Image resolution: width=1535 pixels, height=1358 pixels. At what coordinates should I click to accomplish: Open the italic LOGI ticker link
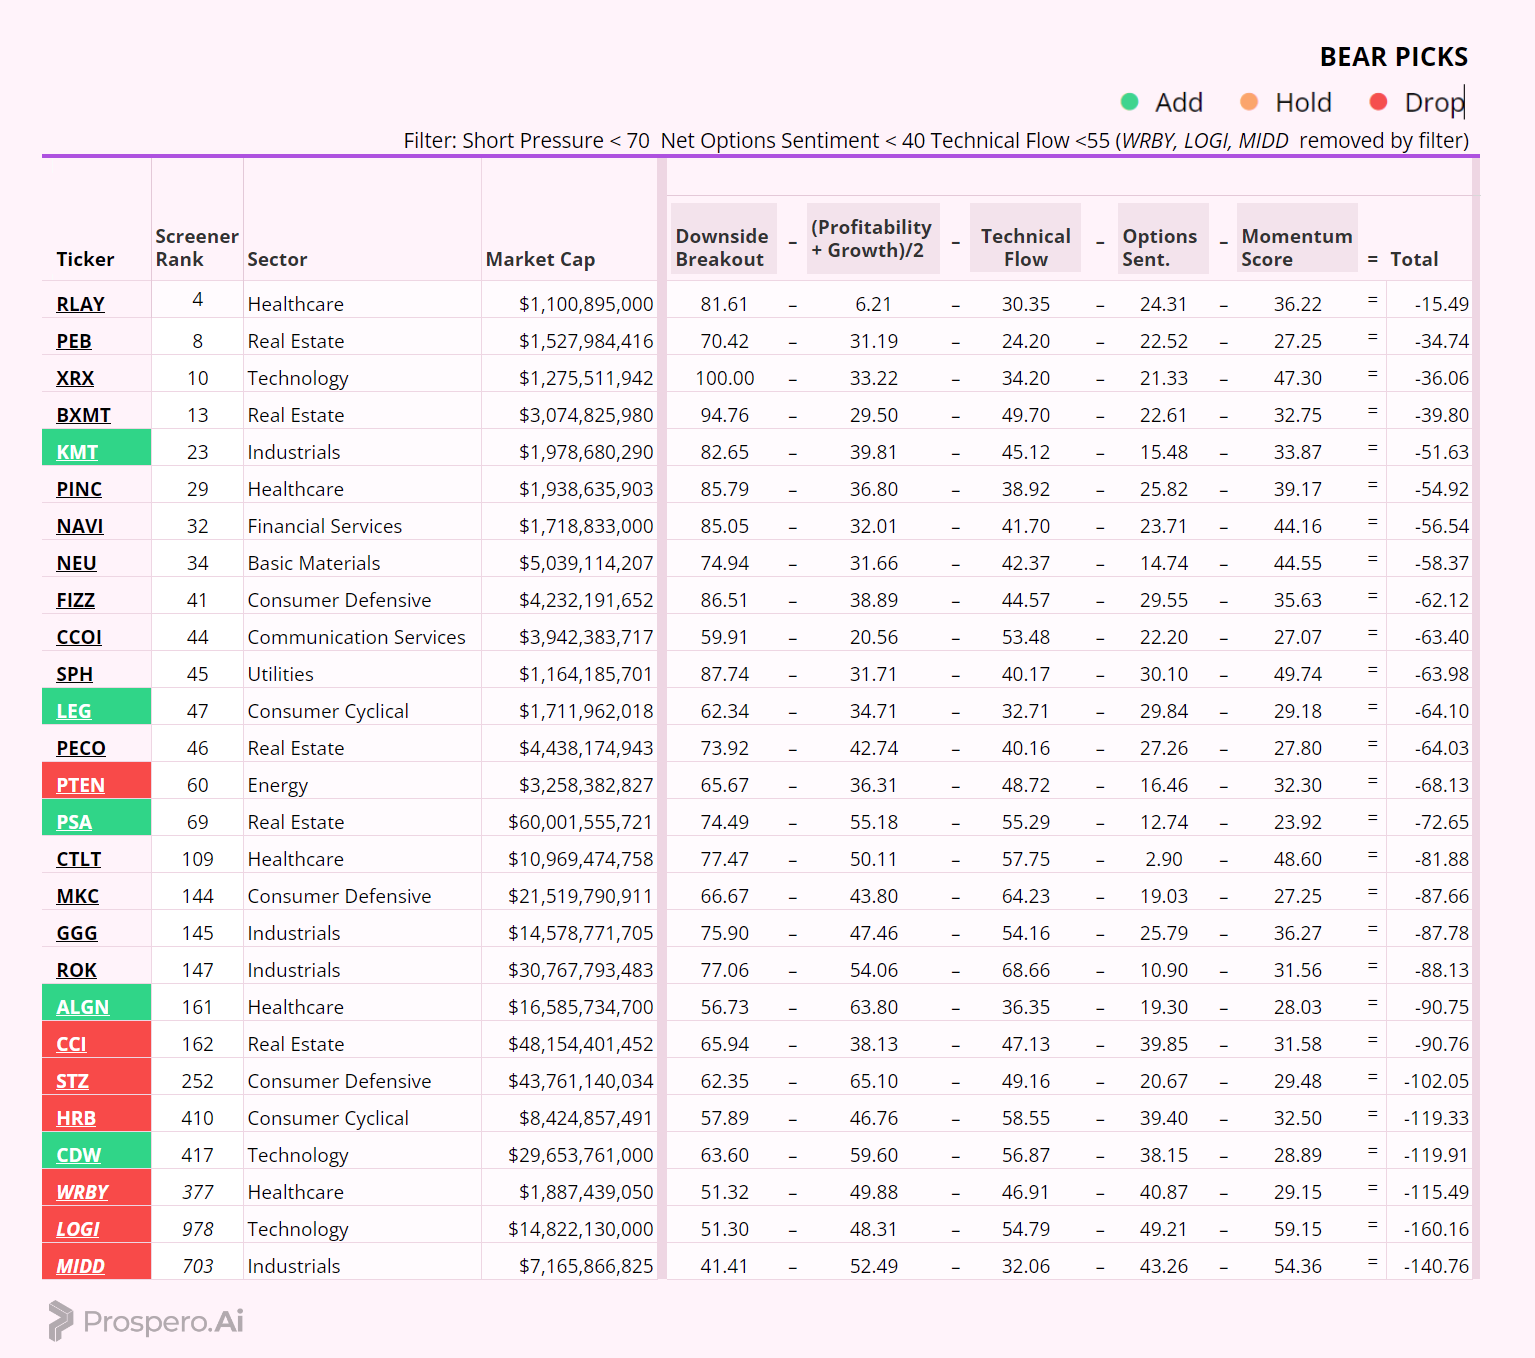[78, 1229]
